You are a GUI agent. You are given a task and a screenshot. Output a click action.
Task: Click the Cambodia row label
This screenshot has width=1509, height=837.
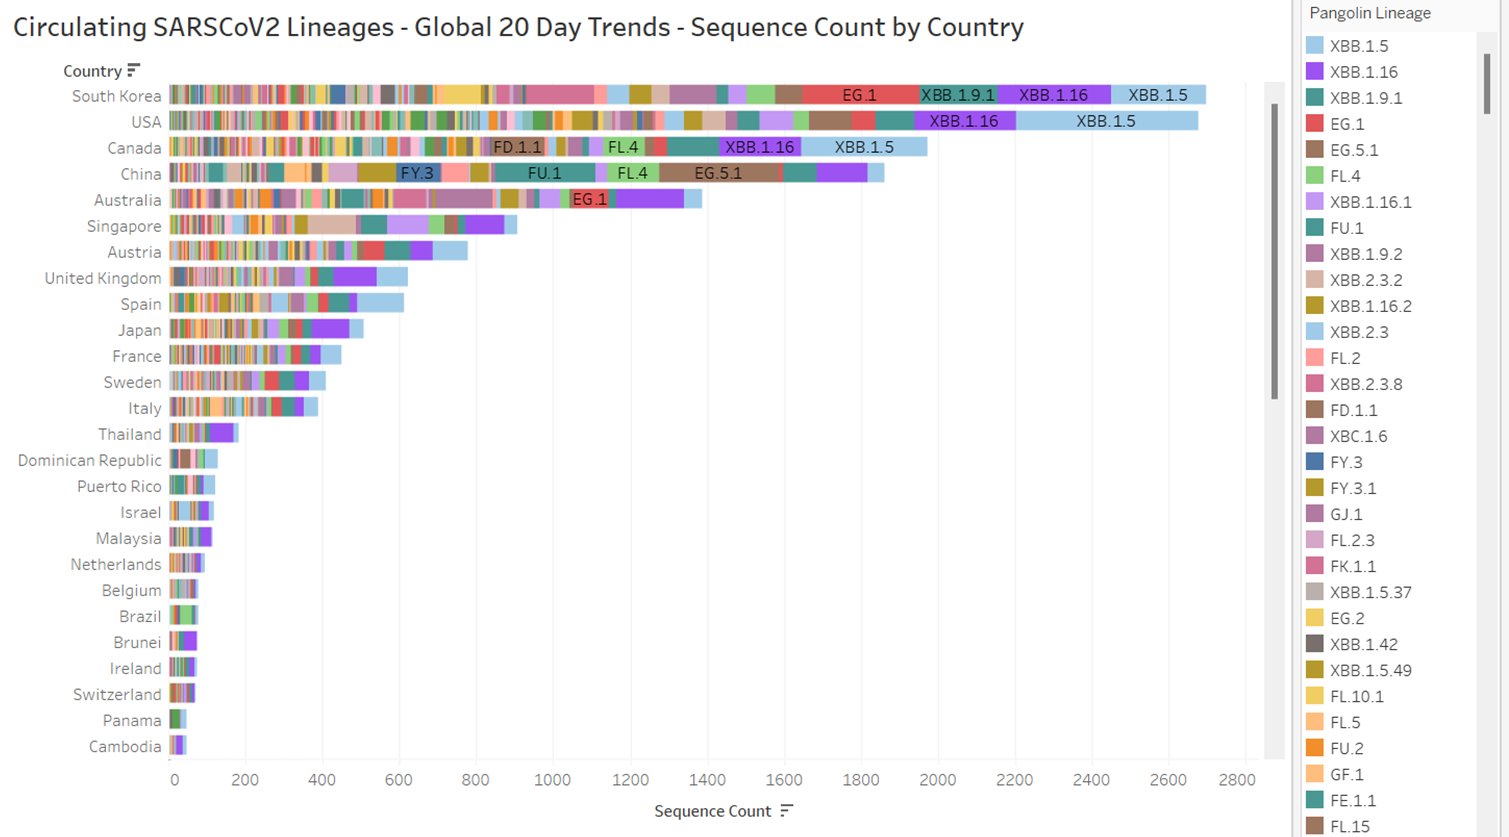pos(126,745)
